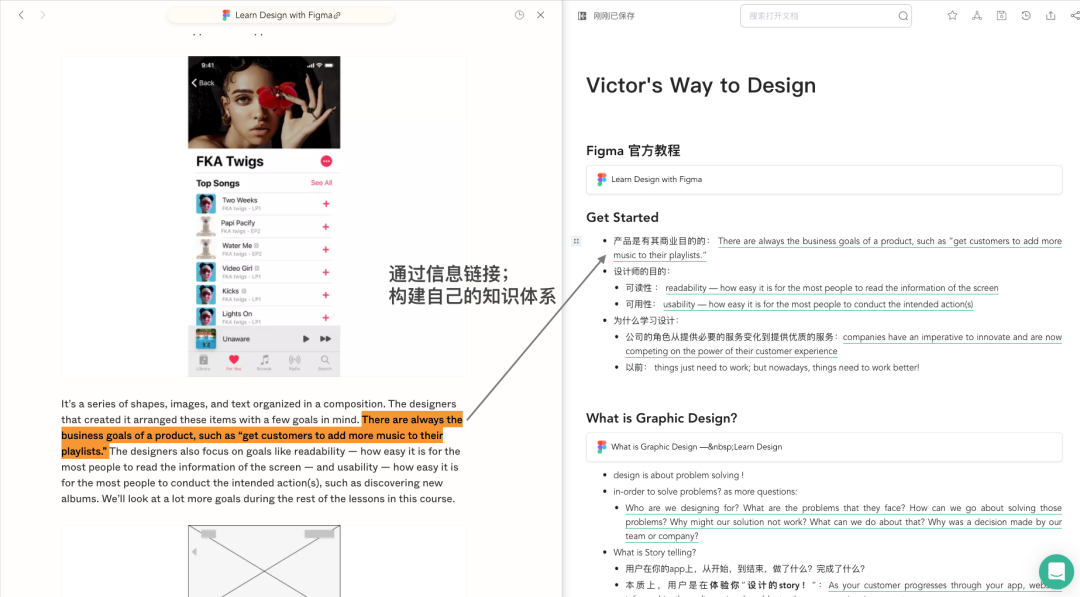Viewport: 1080px width, 597px height.
Task: Select the Get Started heading
Action: pos(622,218)
